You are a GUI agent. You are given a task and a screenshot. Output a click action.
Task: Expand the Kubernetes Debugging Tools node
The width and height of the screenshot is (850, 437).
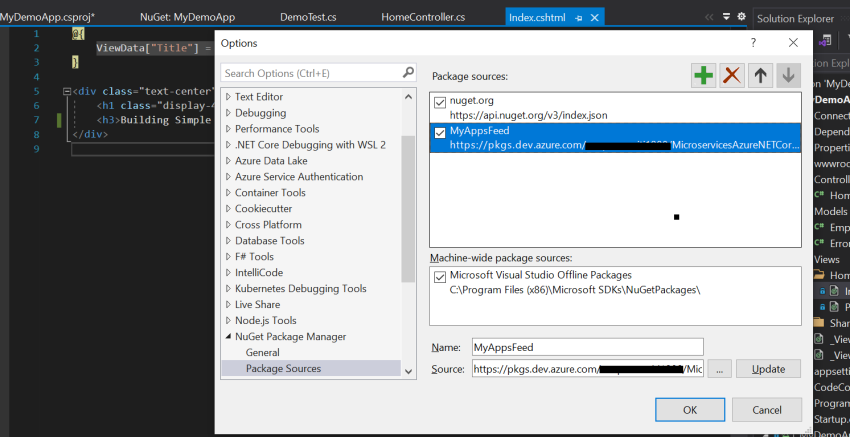[227, 289]
